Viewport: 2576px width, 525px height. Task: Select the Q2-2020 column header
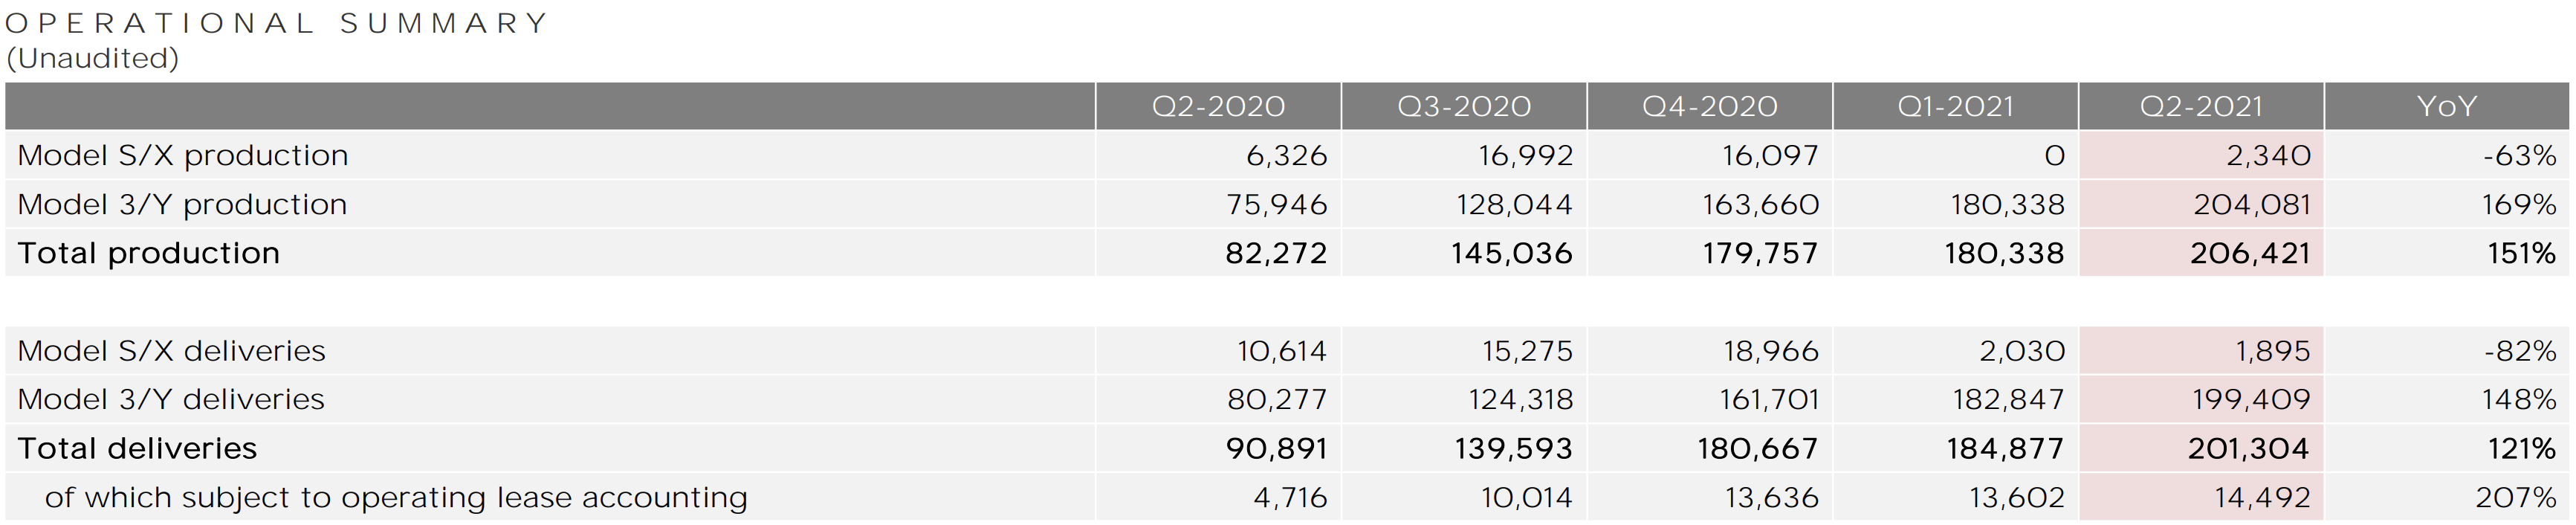1218,106
